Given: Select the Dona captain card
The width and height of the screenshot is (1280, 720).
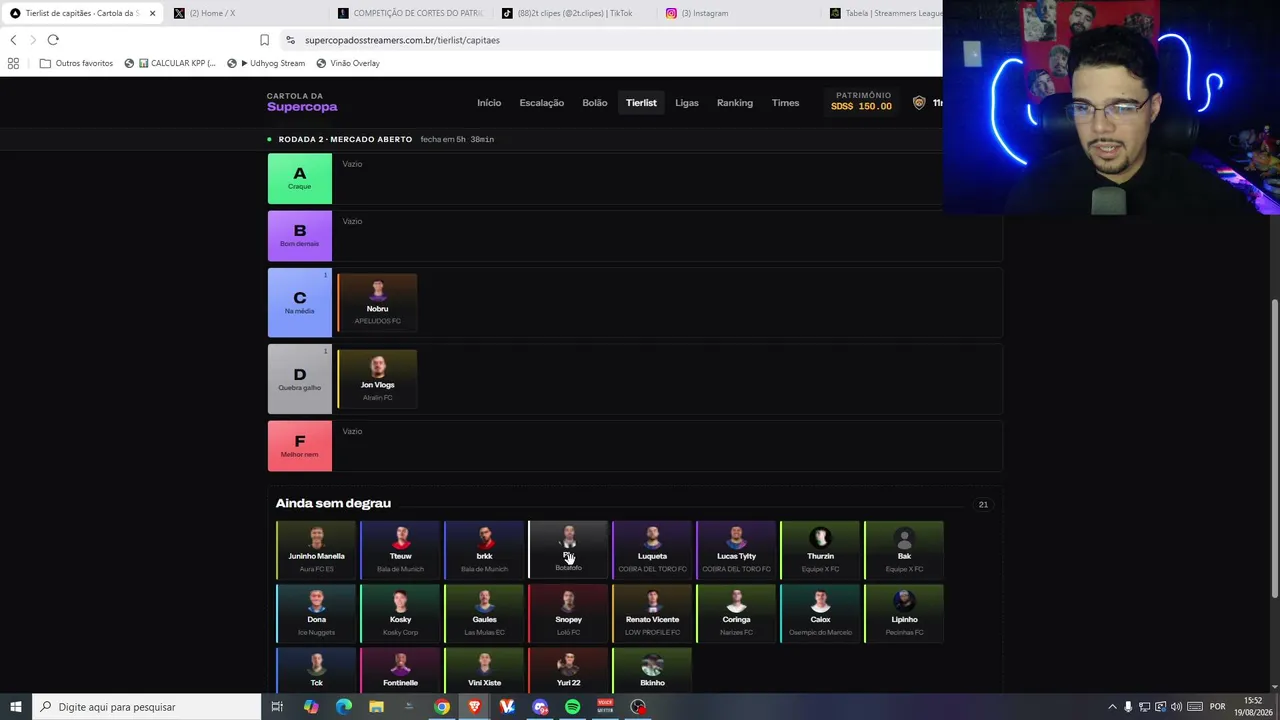Looking at the screenshot, I should coord(316,613).
